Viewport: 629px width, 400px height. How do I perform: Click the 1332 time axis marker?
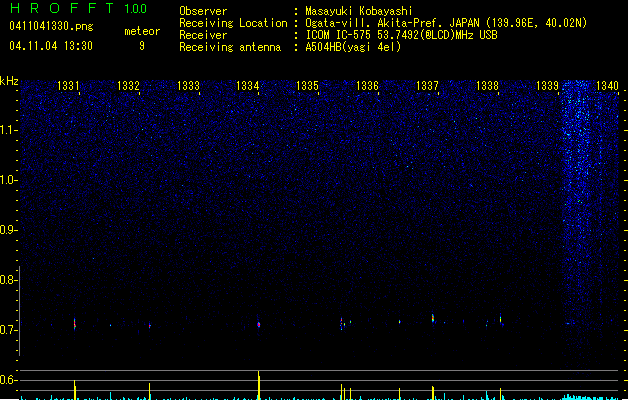pyautogui.click(x=128, y=86)
